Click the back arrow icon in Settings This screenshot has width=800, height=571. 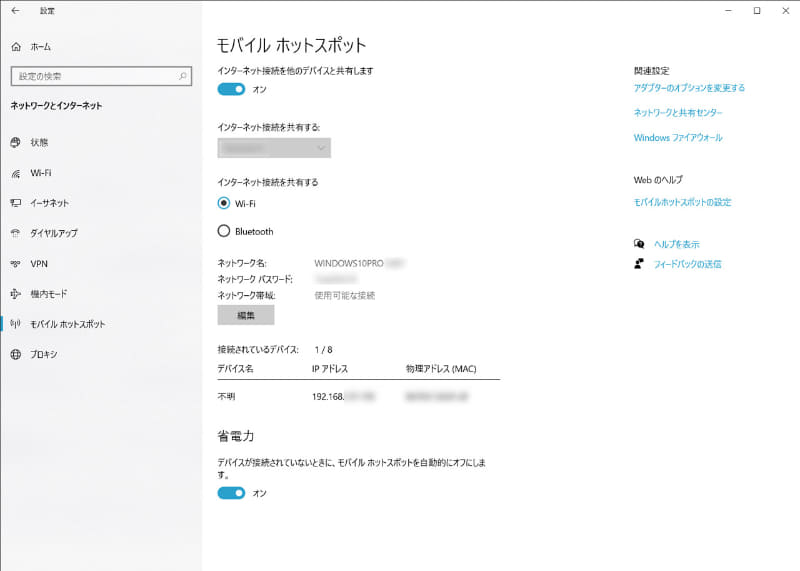point(15,10)
